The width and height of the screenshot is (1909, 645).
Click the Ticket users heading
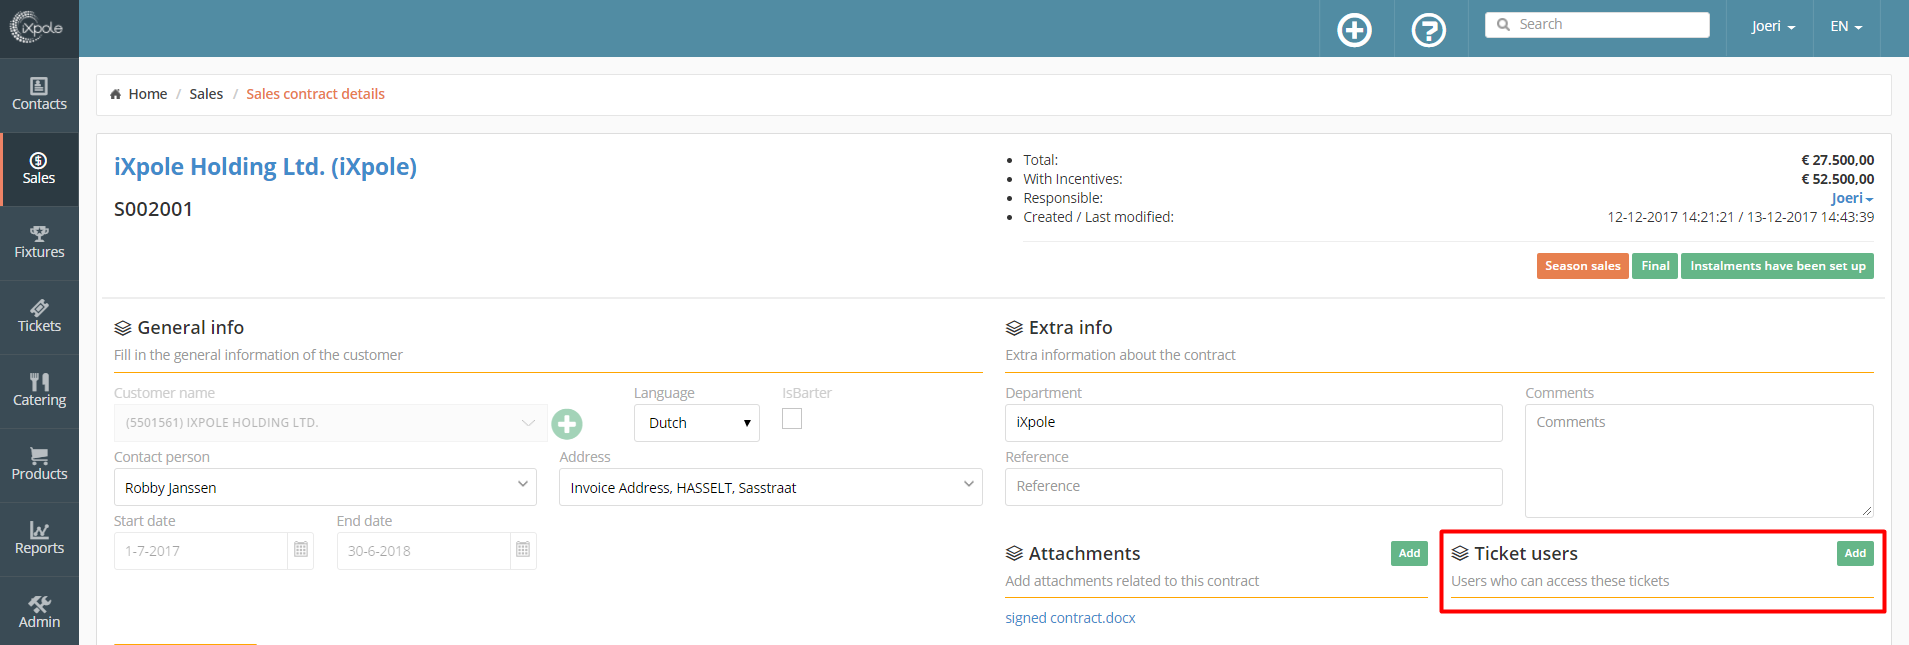1526,554
